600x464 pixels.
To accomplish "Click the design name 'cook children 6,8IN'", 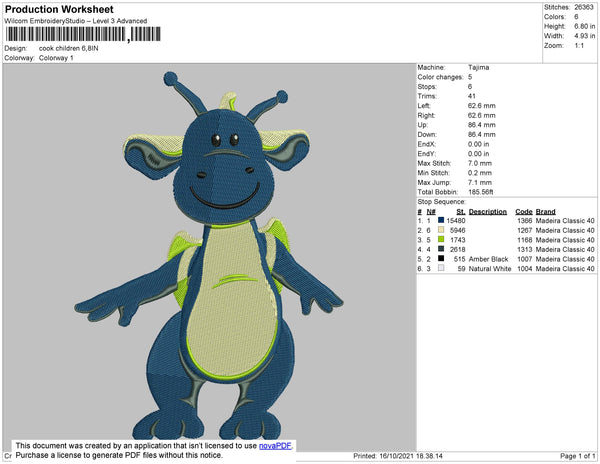I will [x=72, y=48].
